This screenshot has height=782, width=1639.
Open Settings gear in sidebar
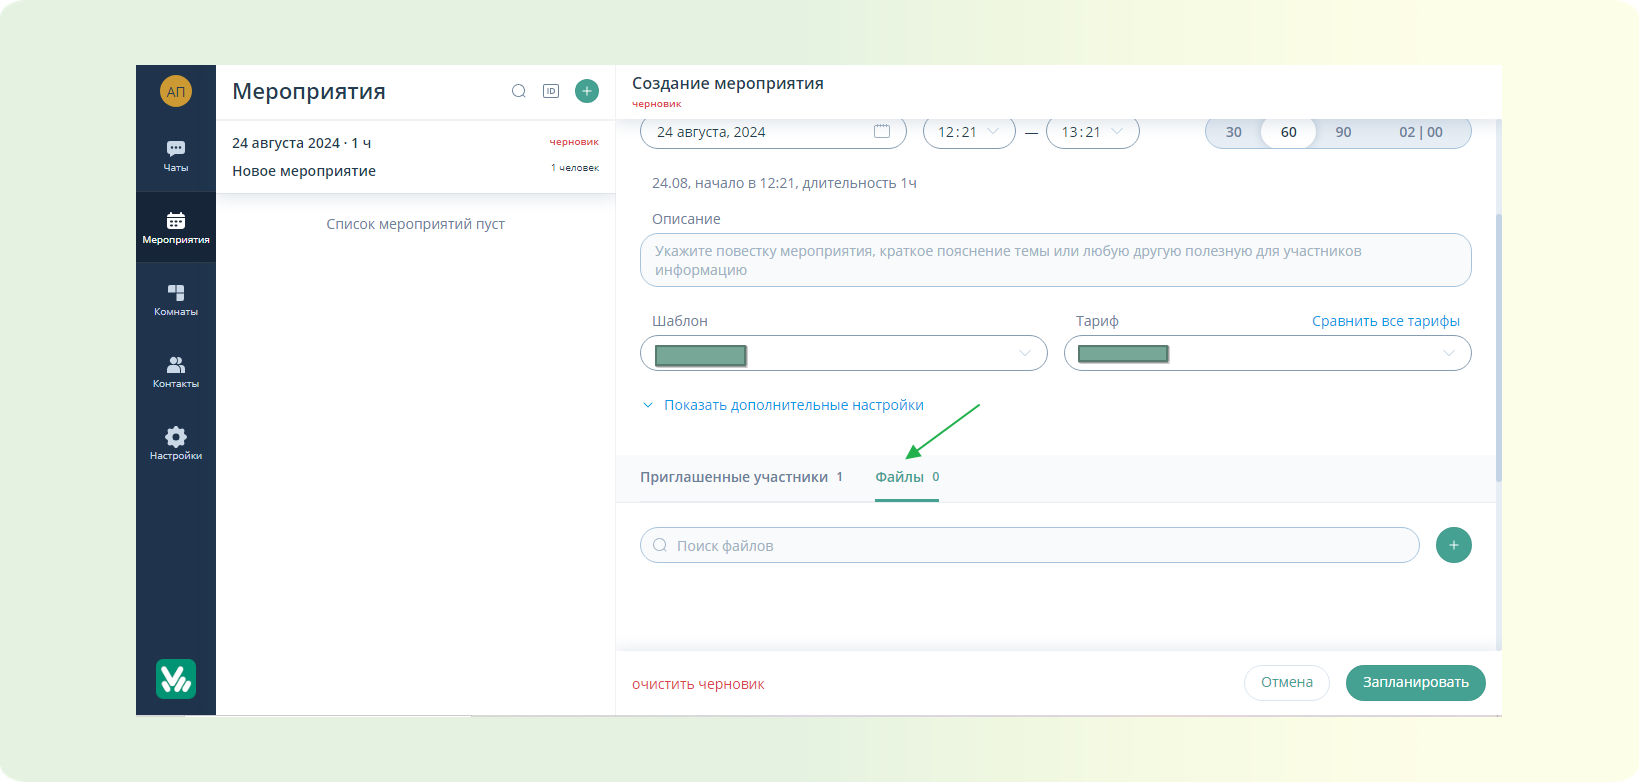tap(176, 443)
